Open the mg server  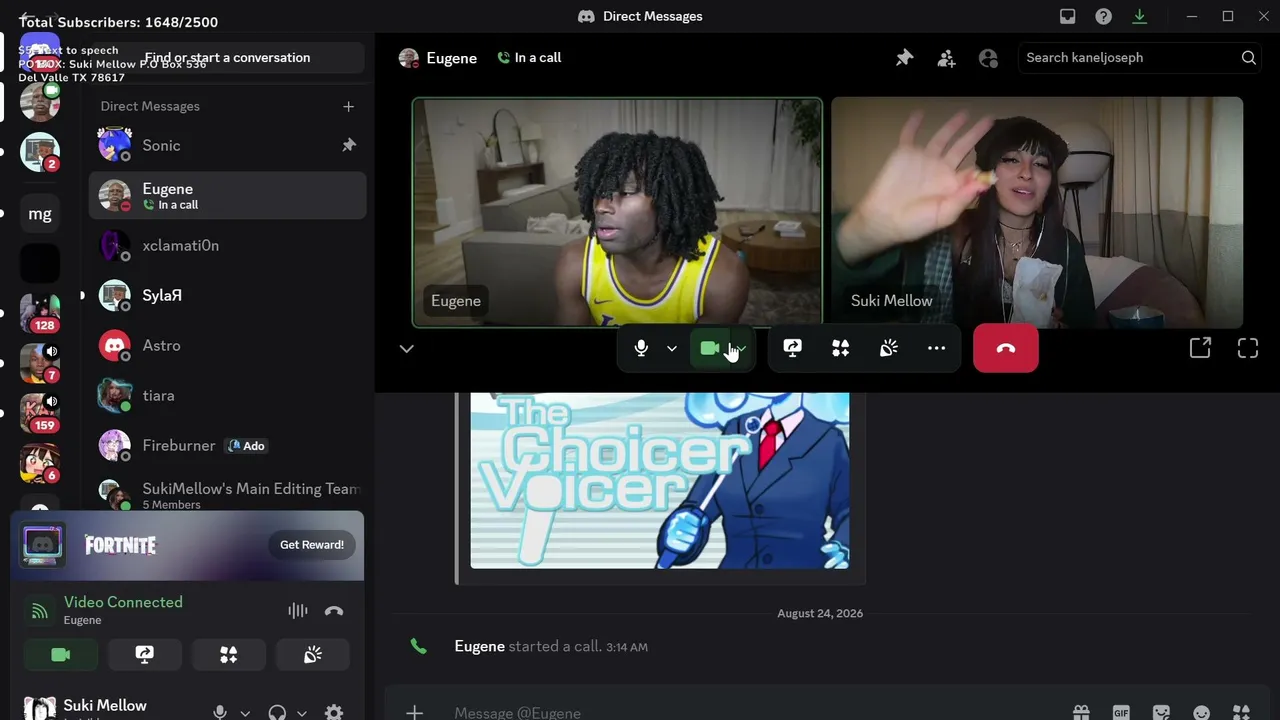pos(40,214)
